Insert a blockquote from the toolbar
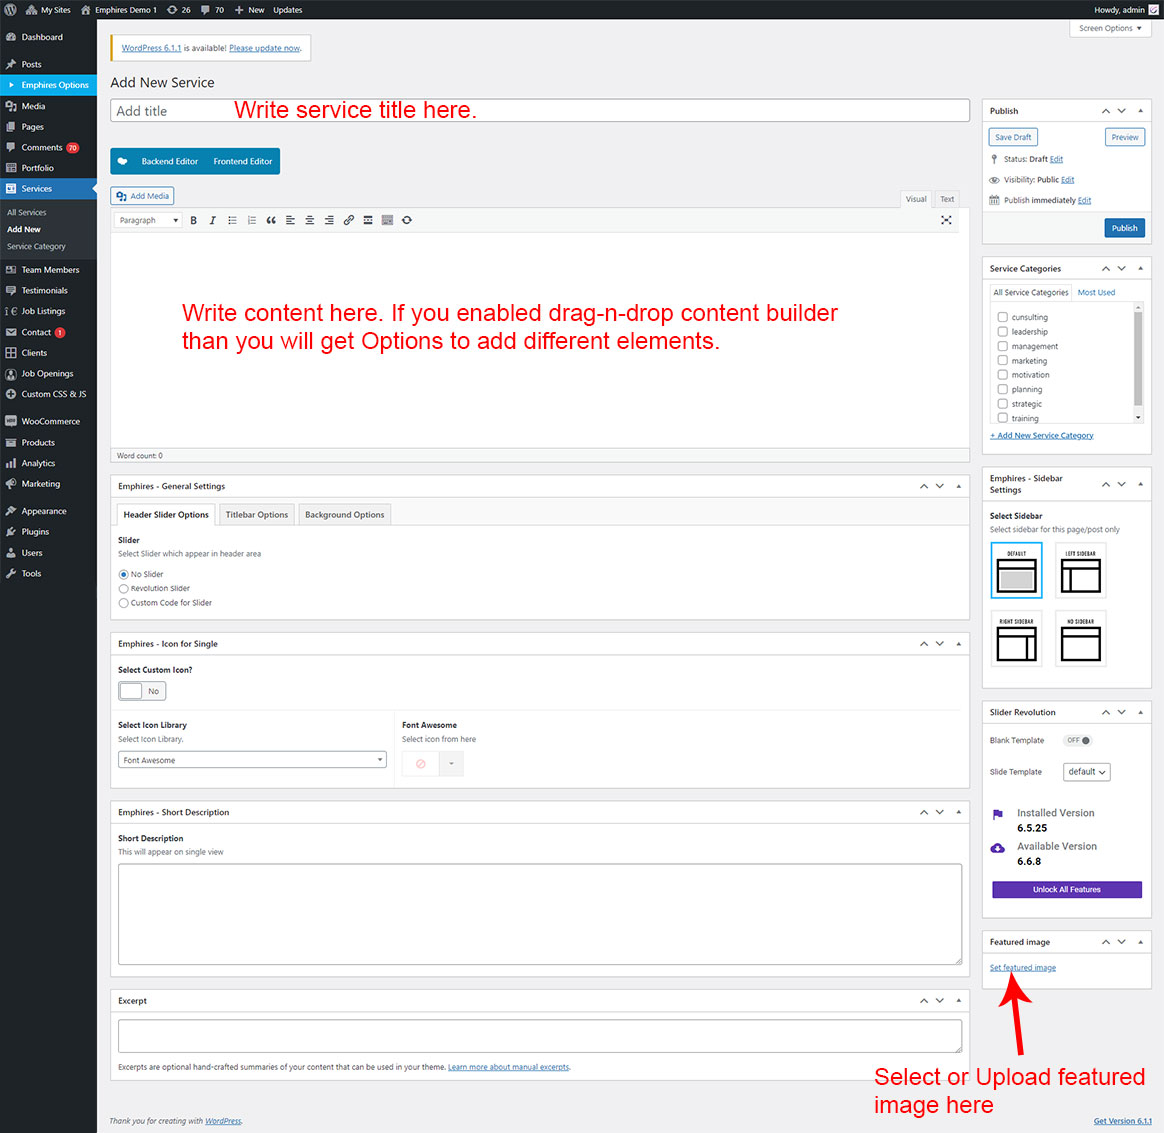Viewport: 1164px width, 1133px height. (271, 220)
